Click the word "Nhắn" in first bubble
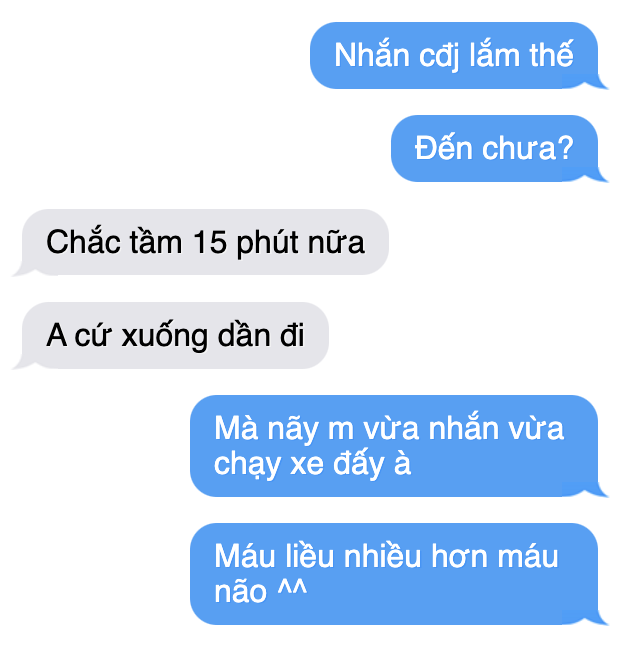Screen dimensions: 630x646 click(x=372, y=55)
